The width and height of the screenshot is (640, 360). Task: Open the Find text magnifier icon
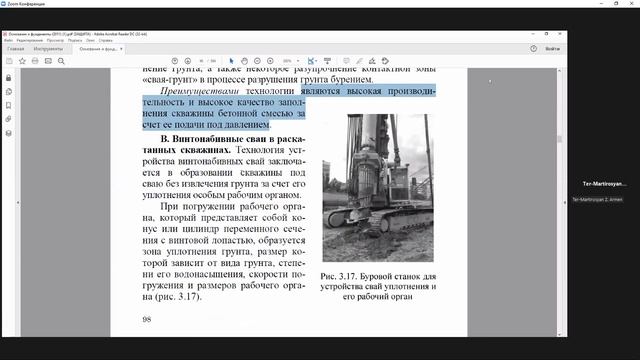(61, 61)
